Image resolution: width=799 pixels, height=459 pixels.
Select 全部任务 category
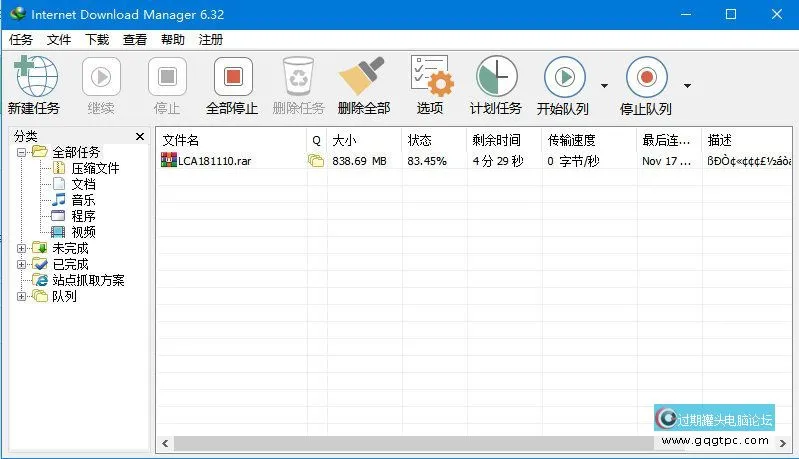click(76, 152)
